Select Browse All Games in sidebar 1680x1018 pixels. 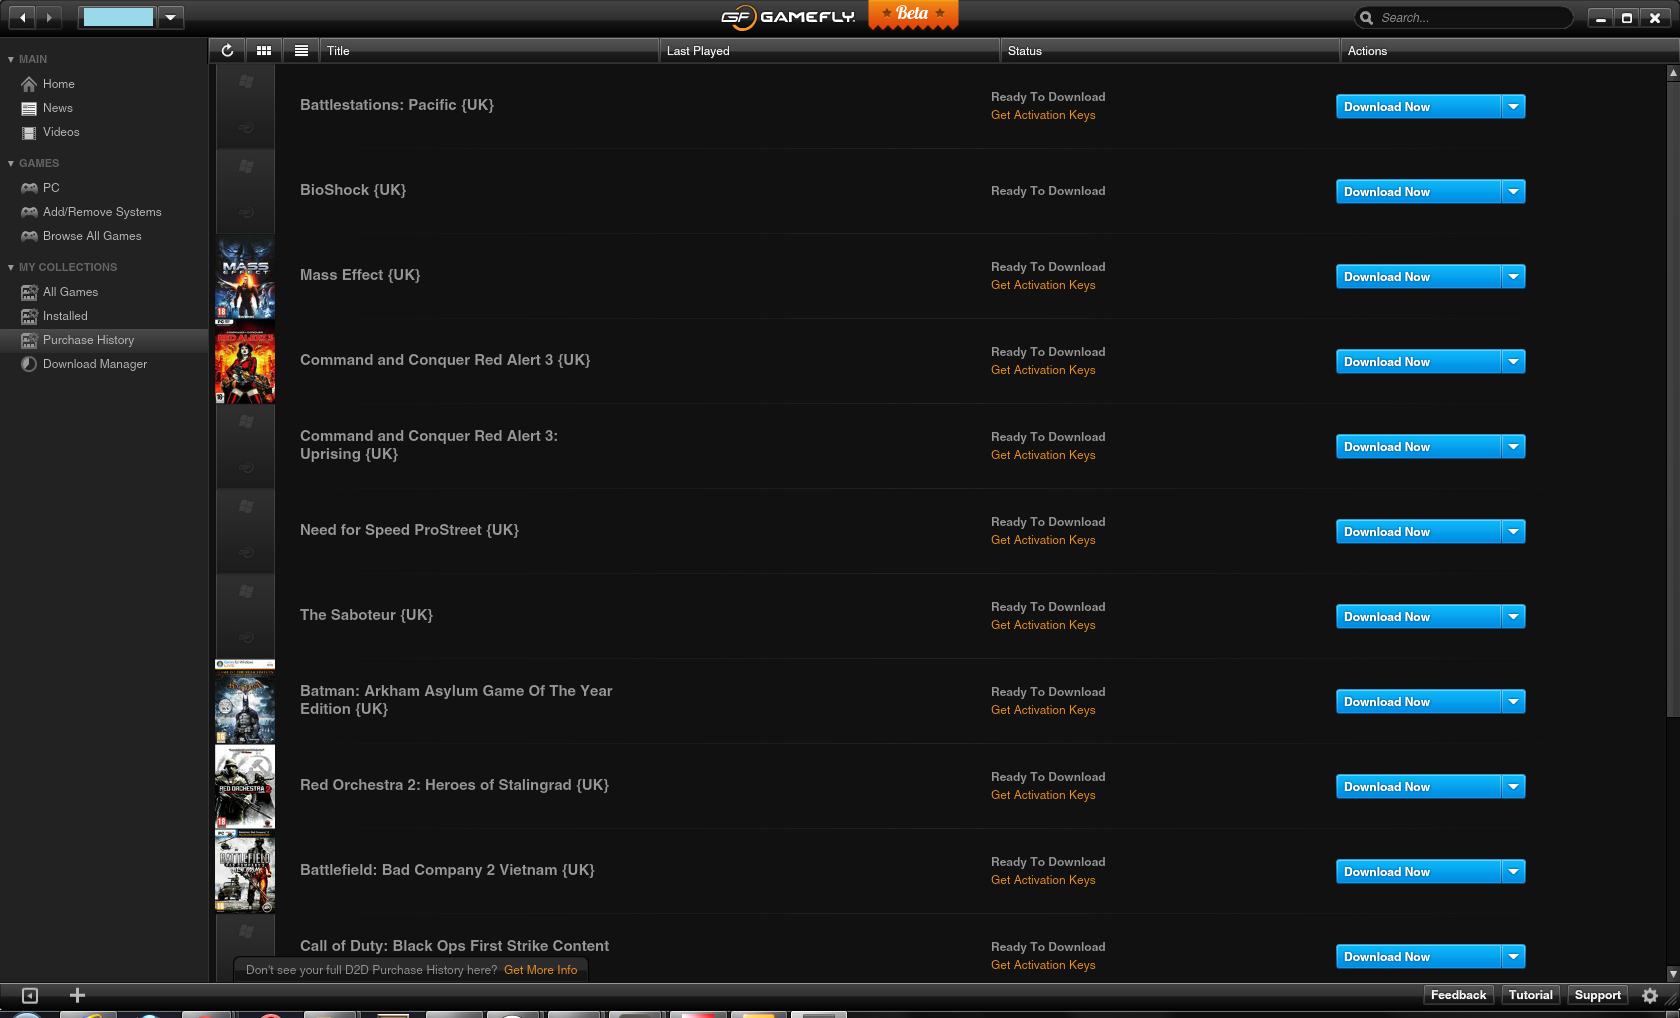[x=104, y=236]
